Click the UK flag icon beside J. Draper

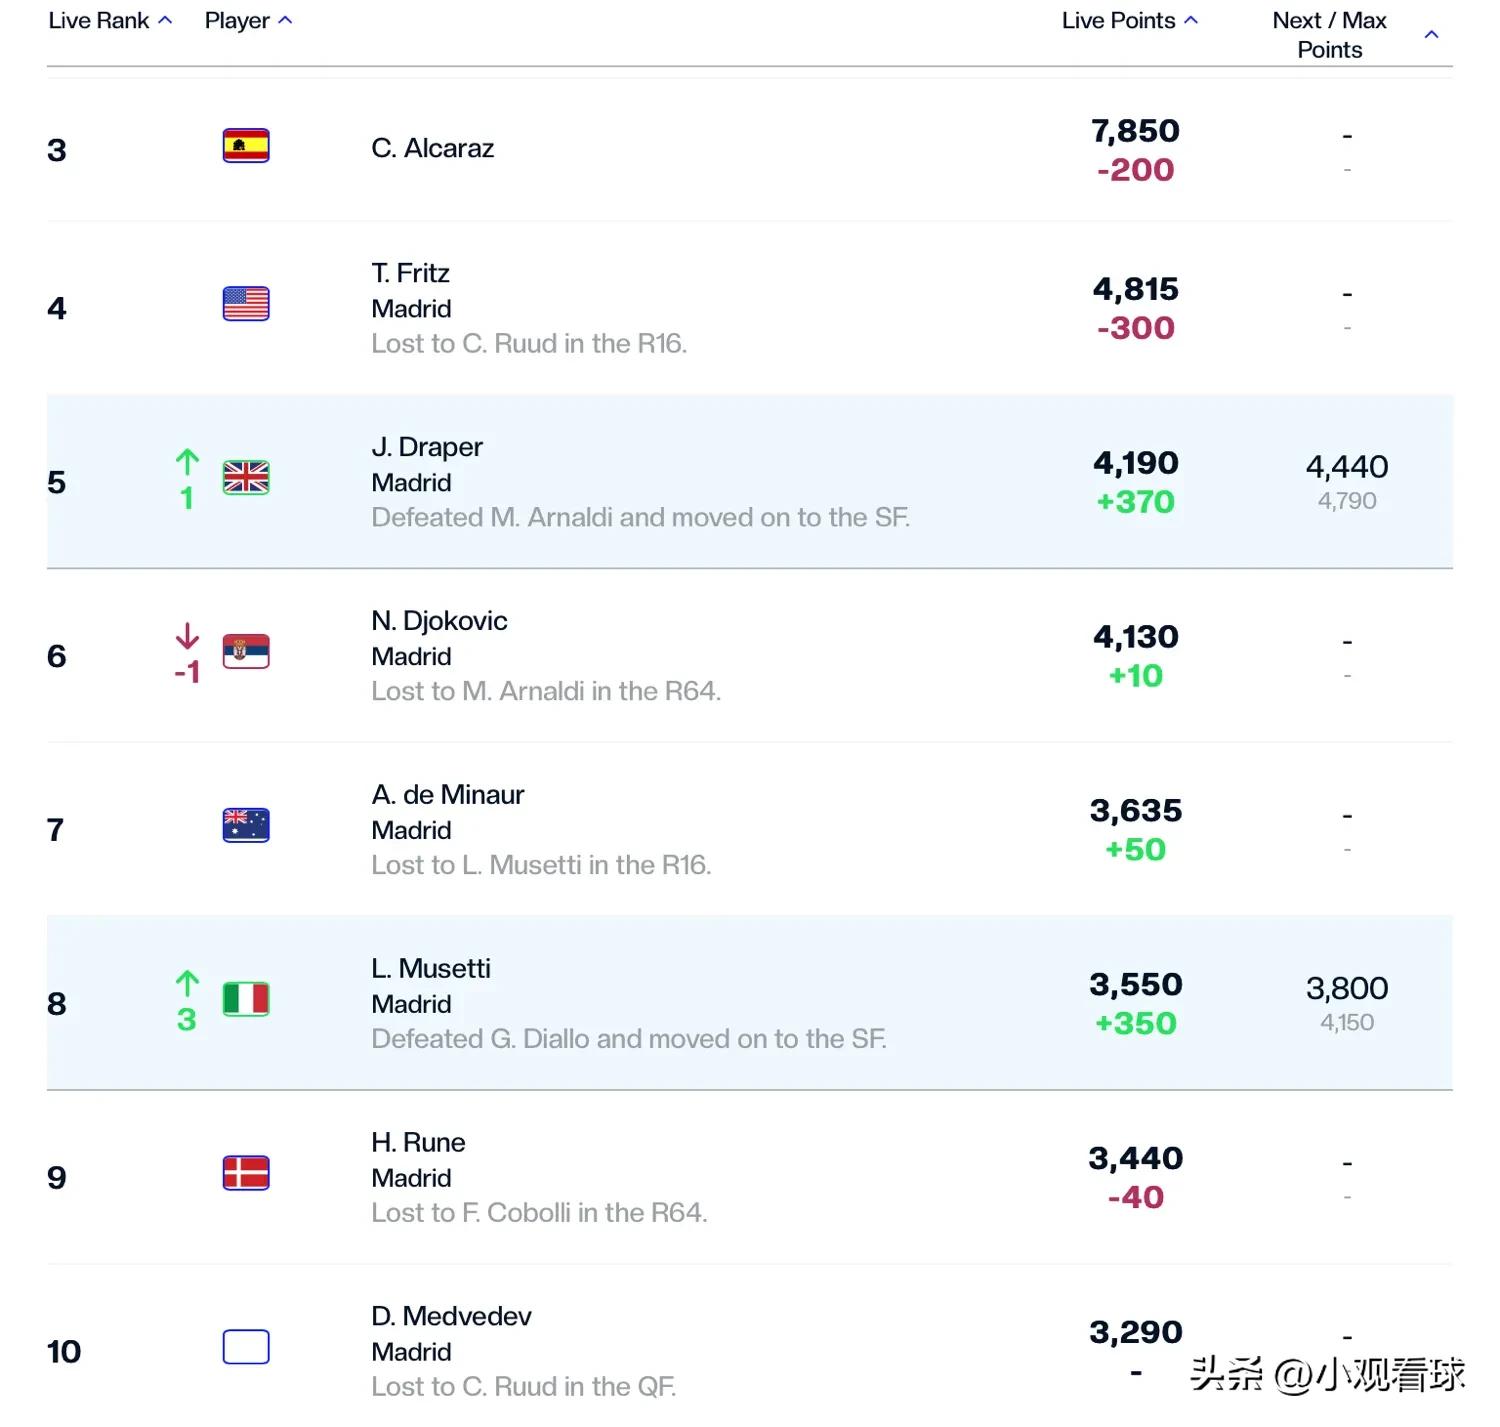(x=246, y=477)
